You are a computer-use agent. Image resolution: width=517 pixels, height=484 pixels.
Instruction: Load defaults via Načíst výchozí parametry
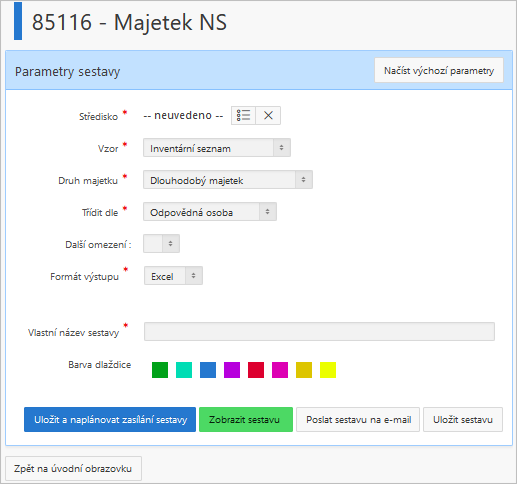(439, 70)
